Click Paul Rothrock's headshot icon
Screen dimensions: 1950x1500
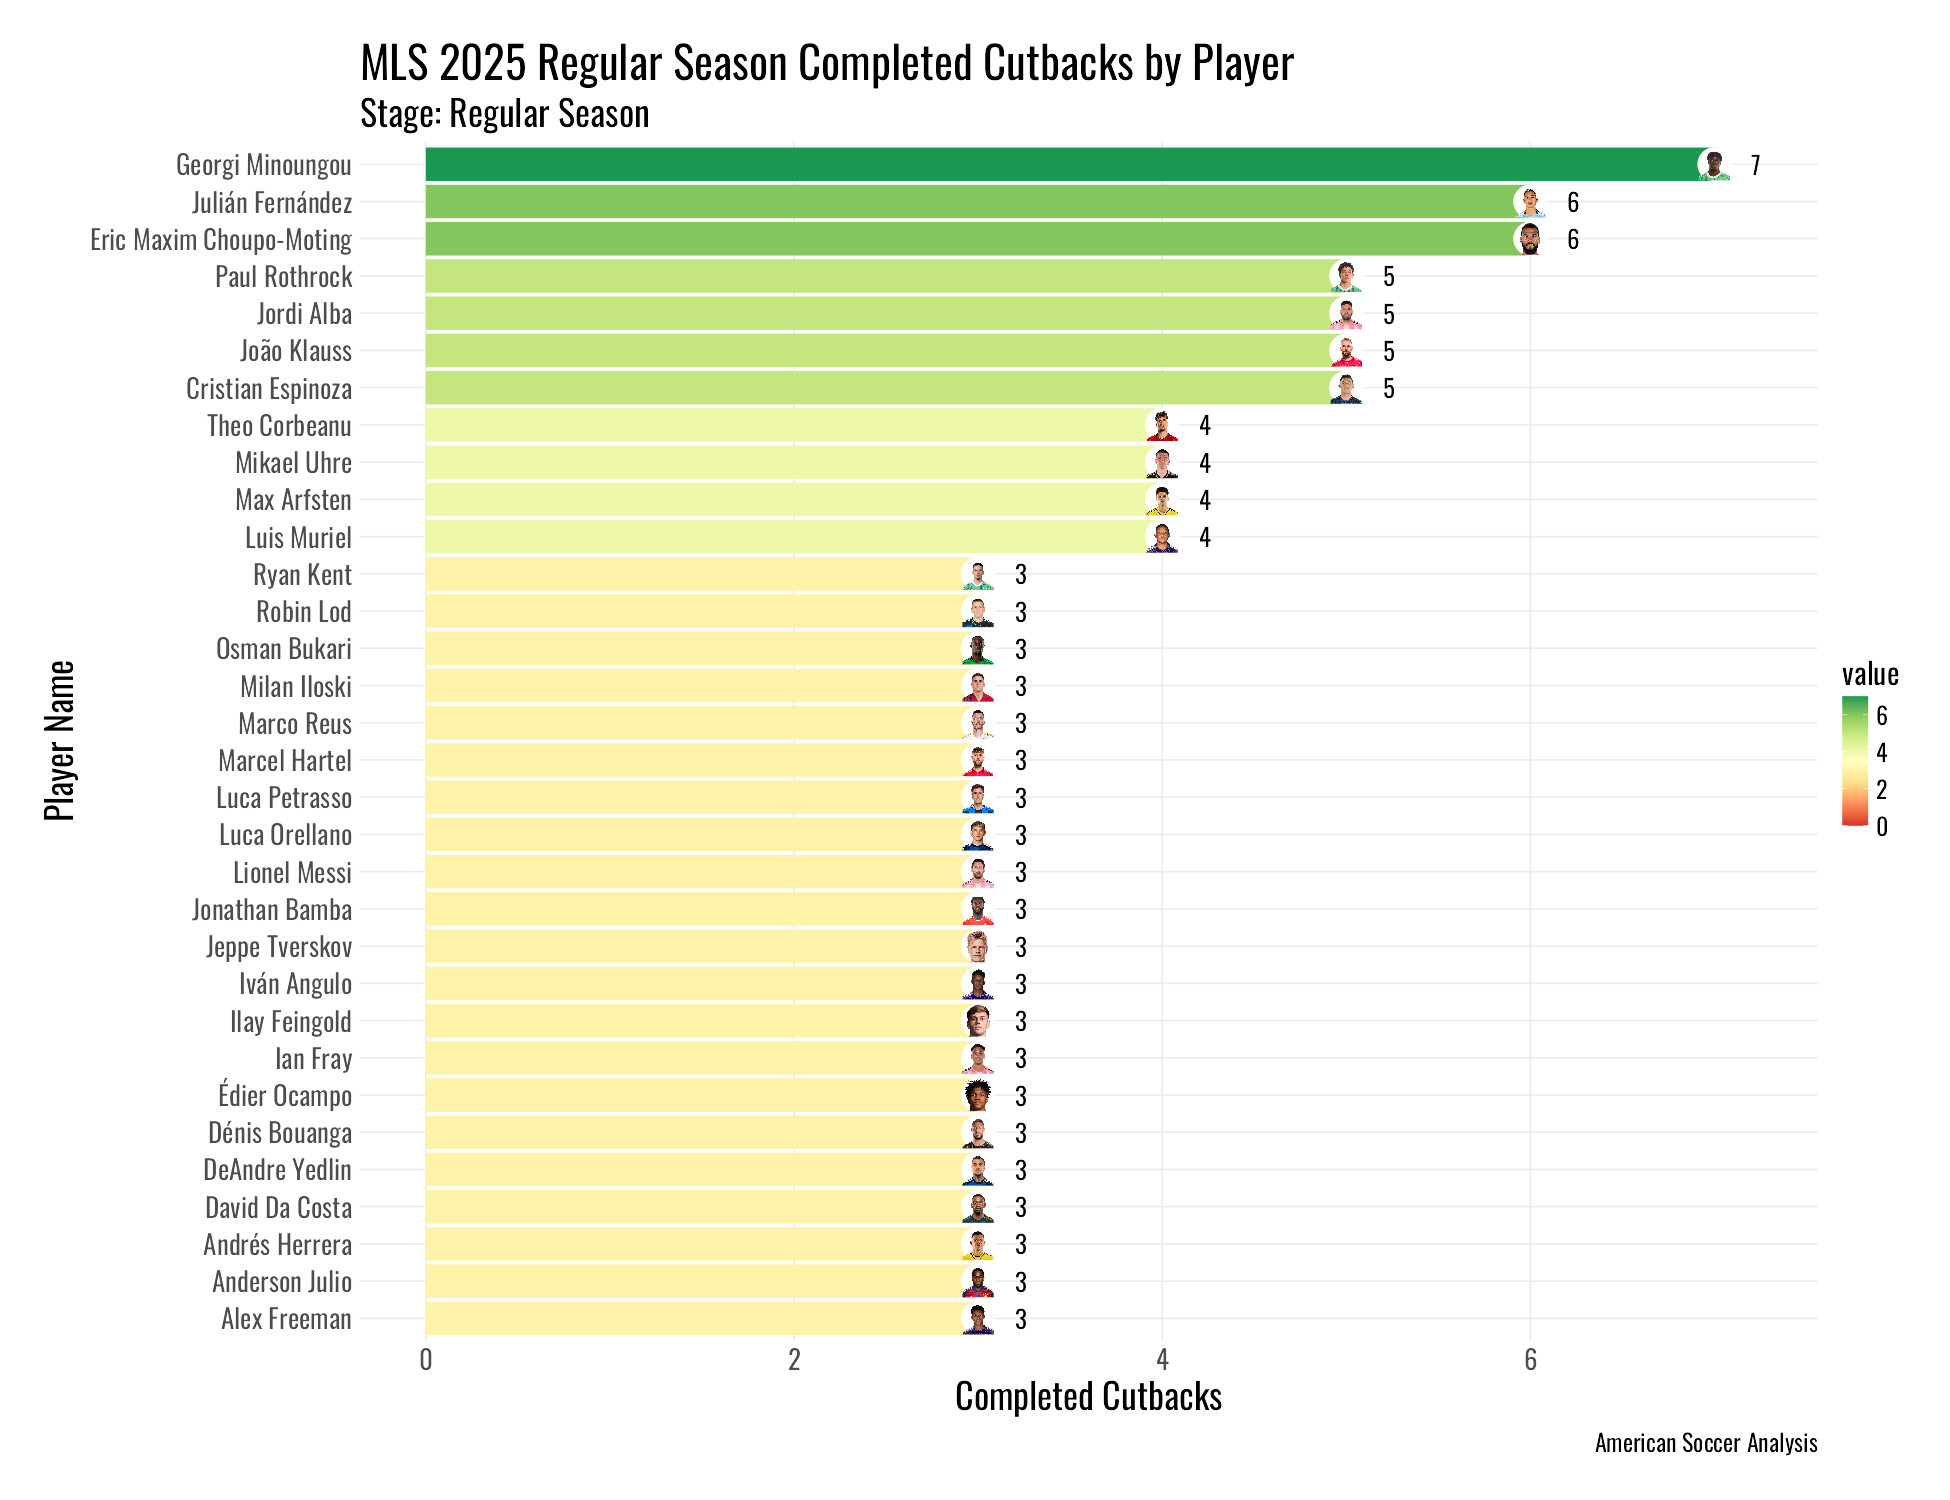[1345, 277]
